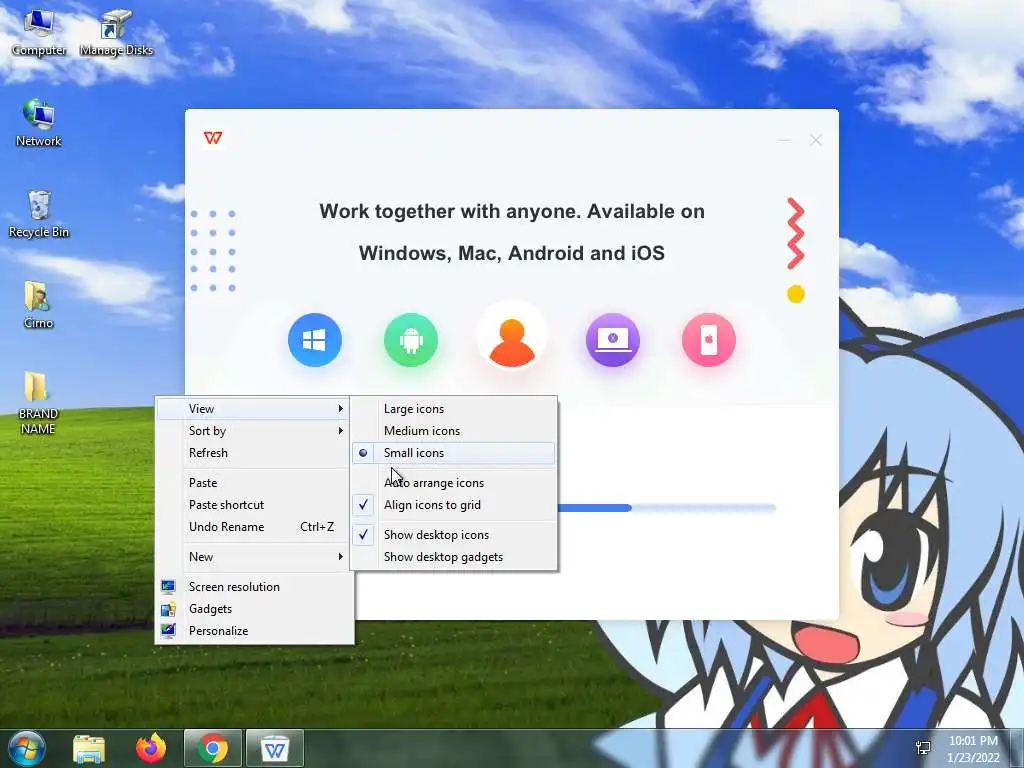
Task: Open the Computer desktop icon
Action: coord(39,33)
